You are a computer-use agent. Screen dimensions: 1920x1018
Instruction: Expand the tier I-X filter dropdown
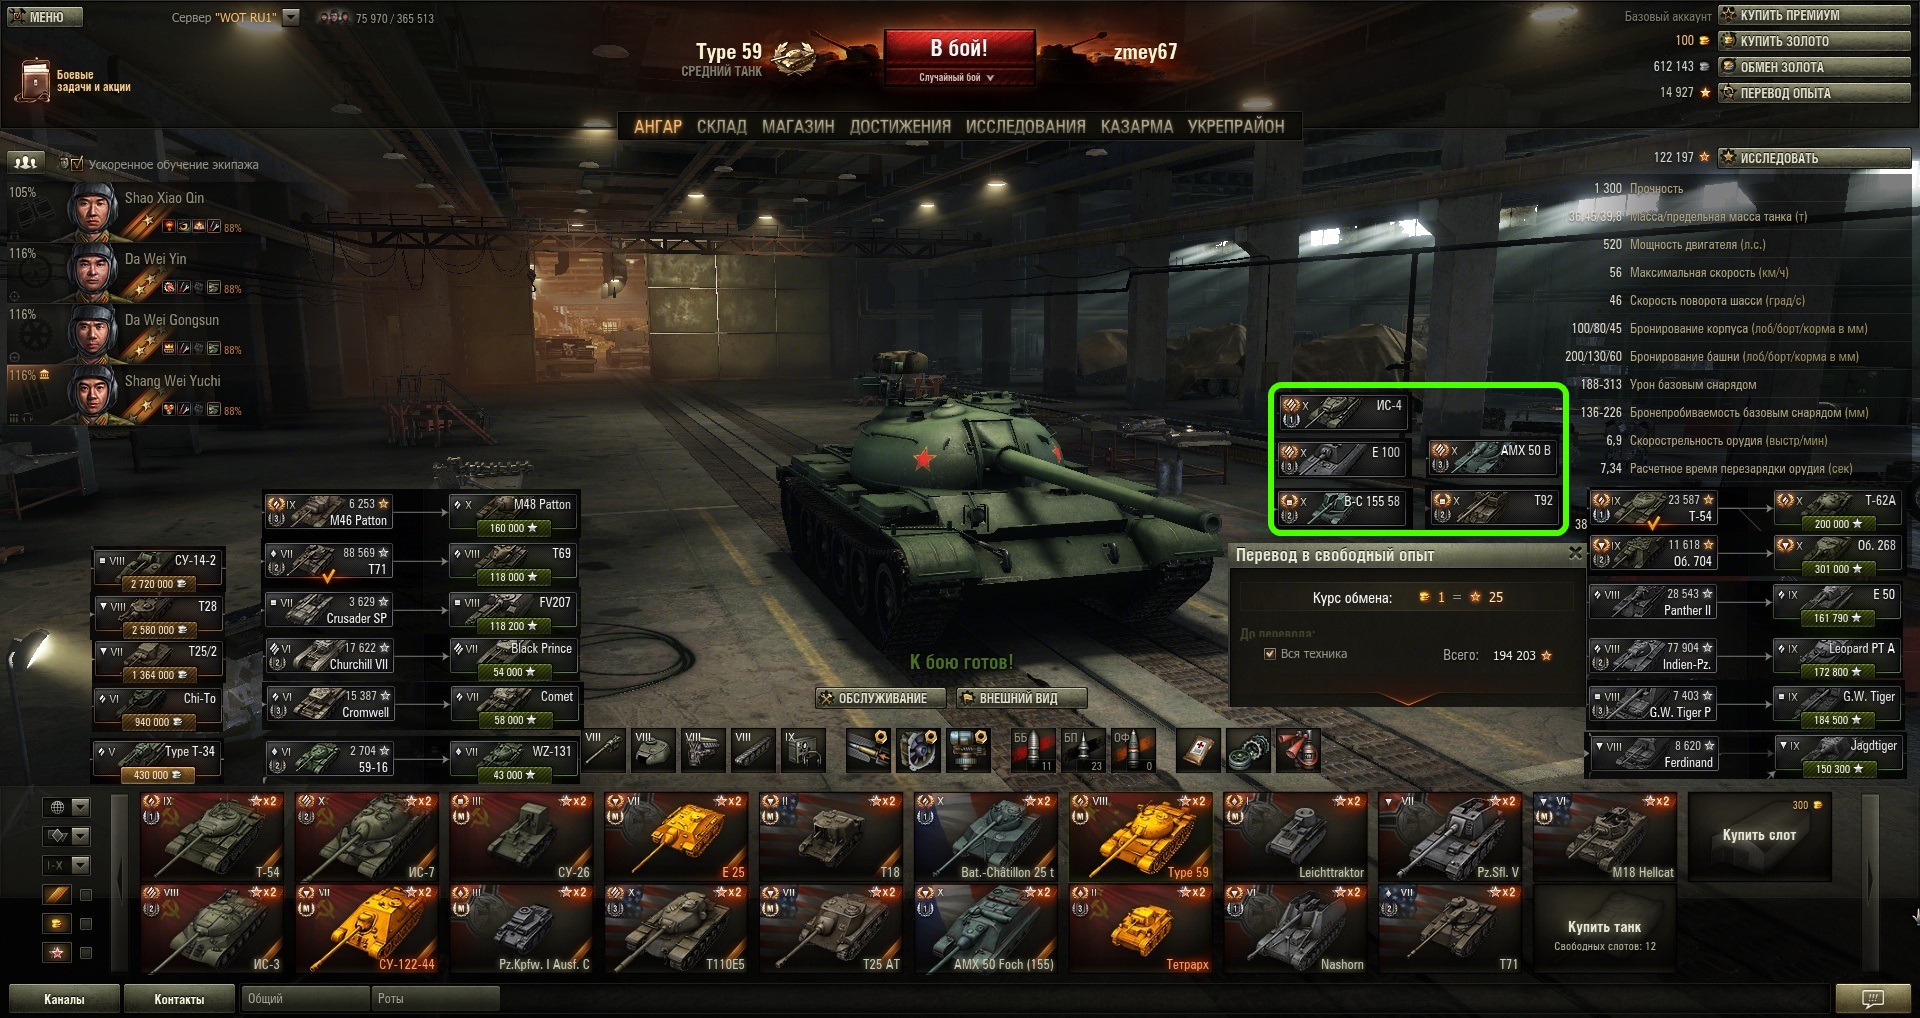67,865
